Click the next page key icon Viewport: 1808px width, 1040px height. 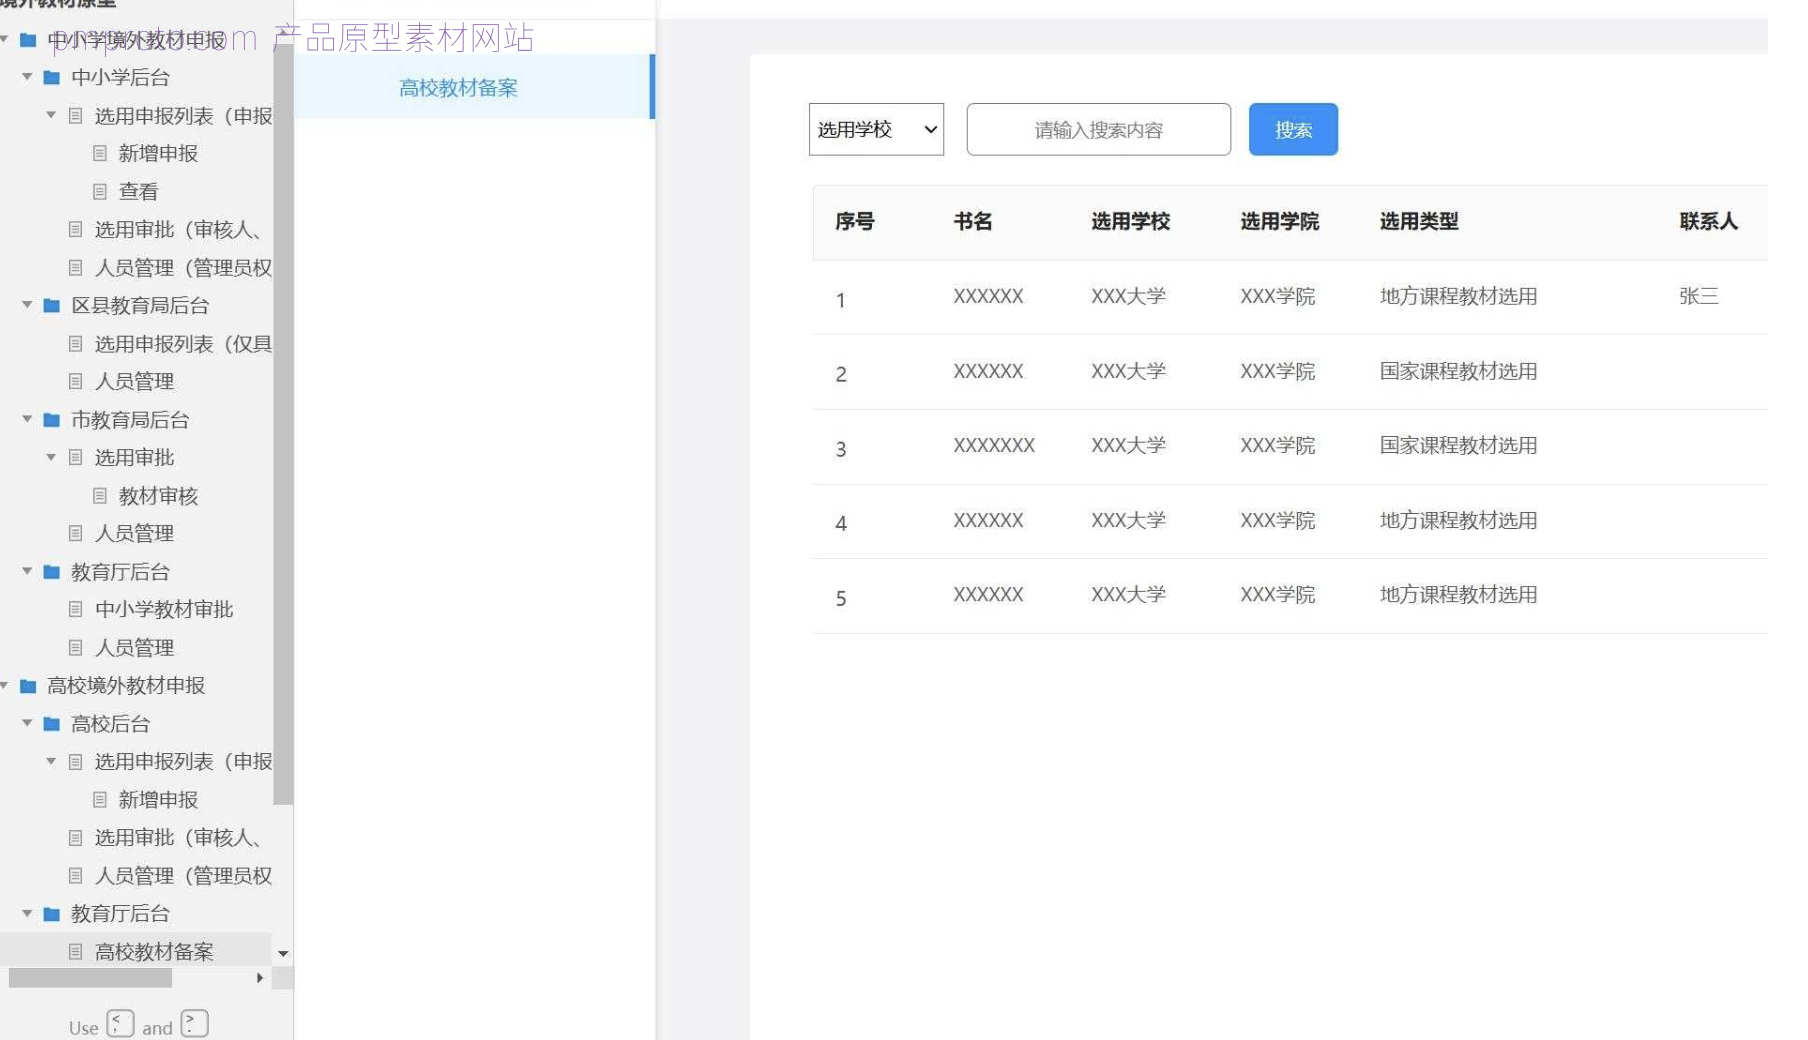point(194,1023)
